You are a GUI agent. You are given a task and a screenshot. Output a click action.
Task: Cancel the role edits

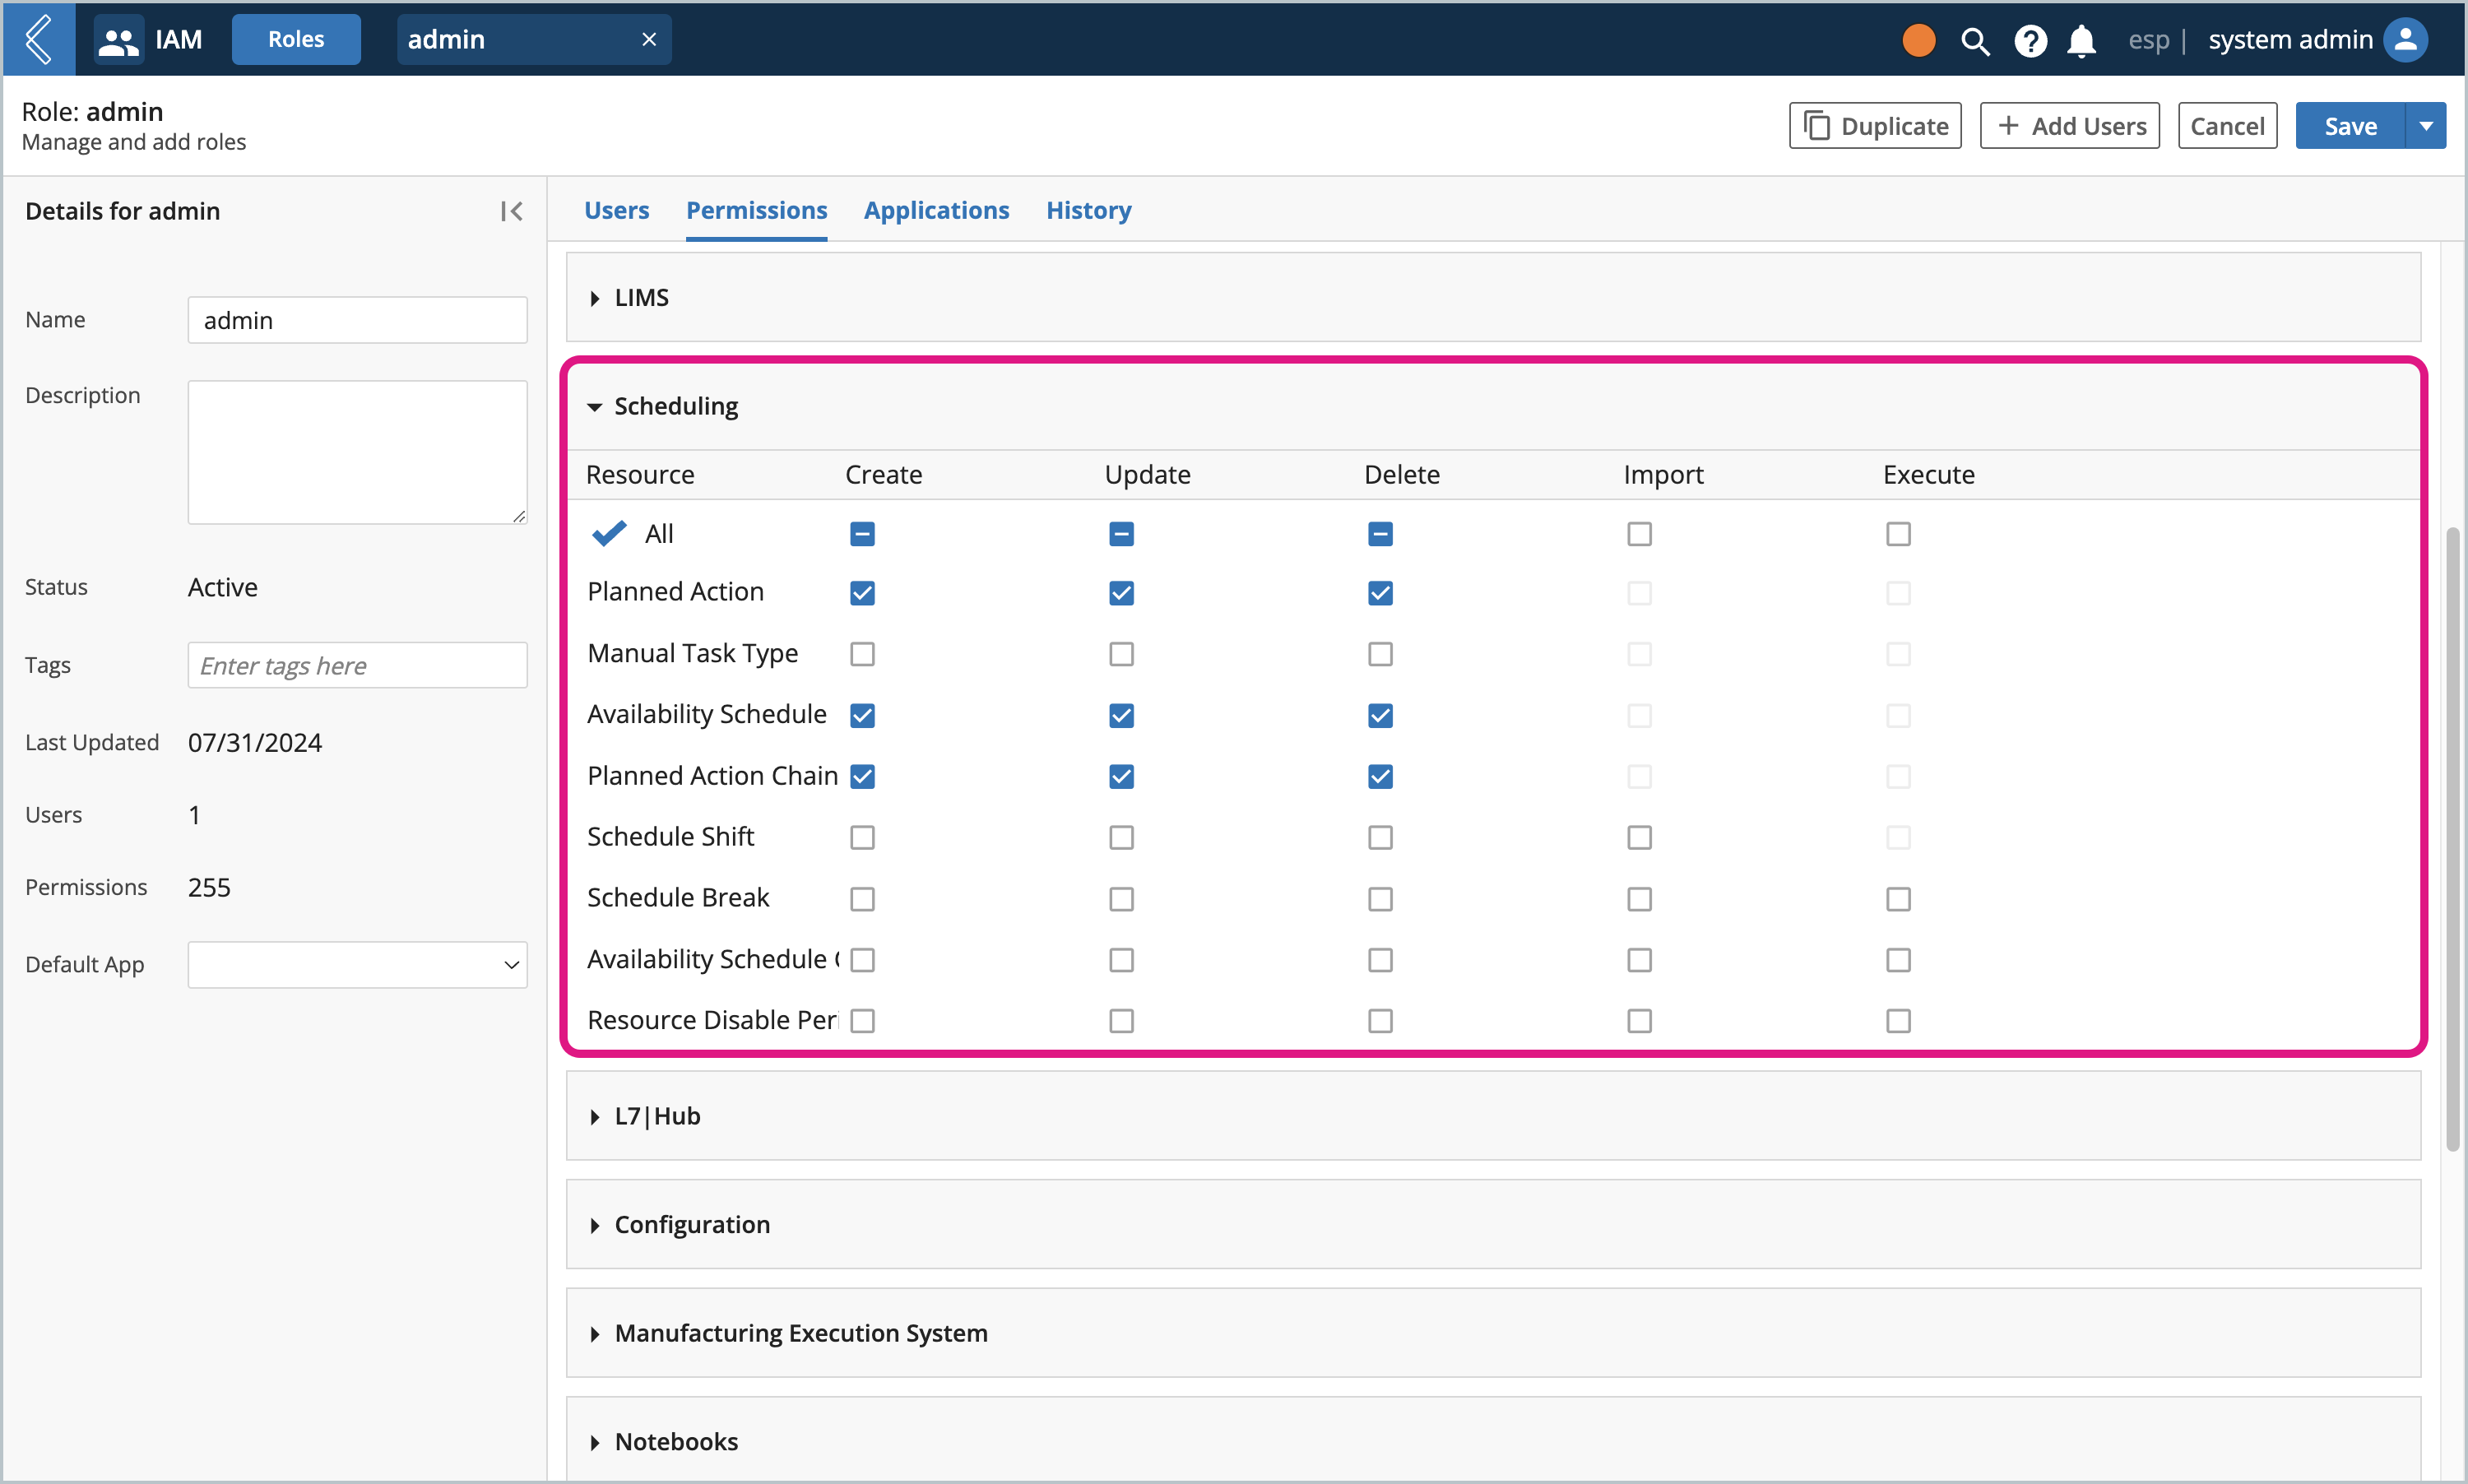point(2227,126)
